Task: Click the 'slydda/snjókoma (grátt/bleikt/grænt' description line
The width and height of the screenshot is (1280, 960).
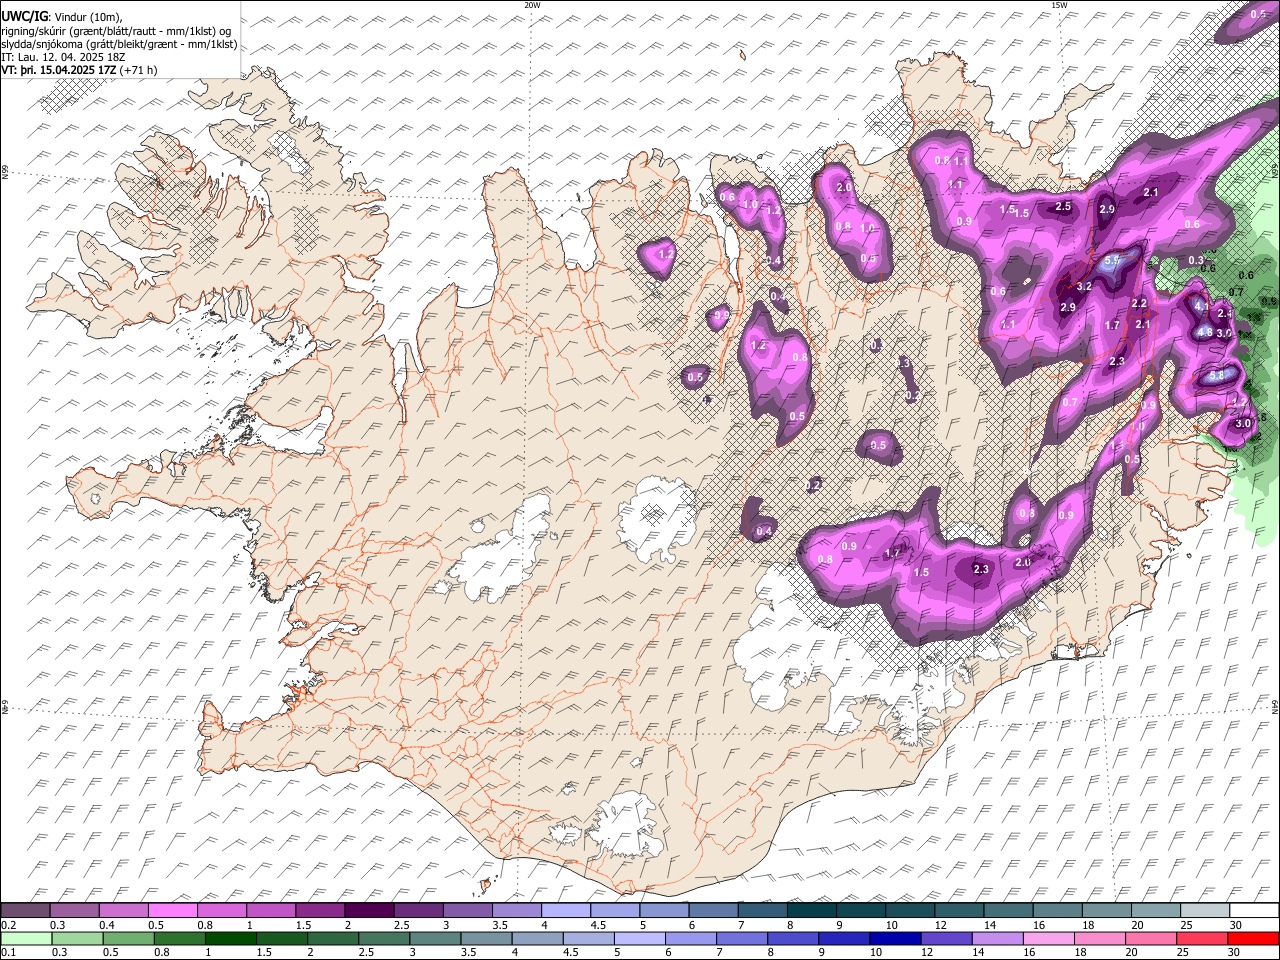Action: click(119, 44)
